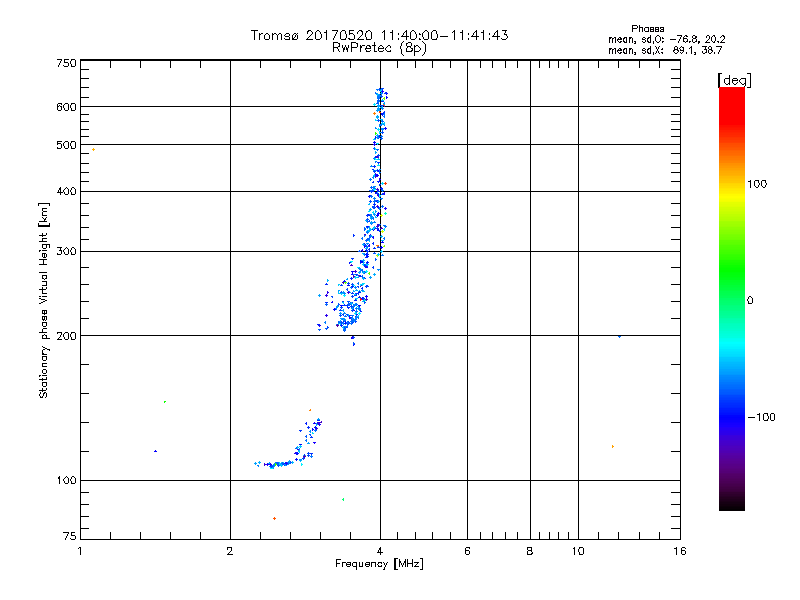The width and height of the screenshot is (800, 600).
Task: Click the y-axis tick label '600'
Action: click(x=66, y=107)
